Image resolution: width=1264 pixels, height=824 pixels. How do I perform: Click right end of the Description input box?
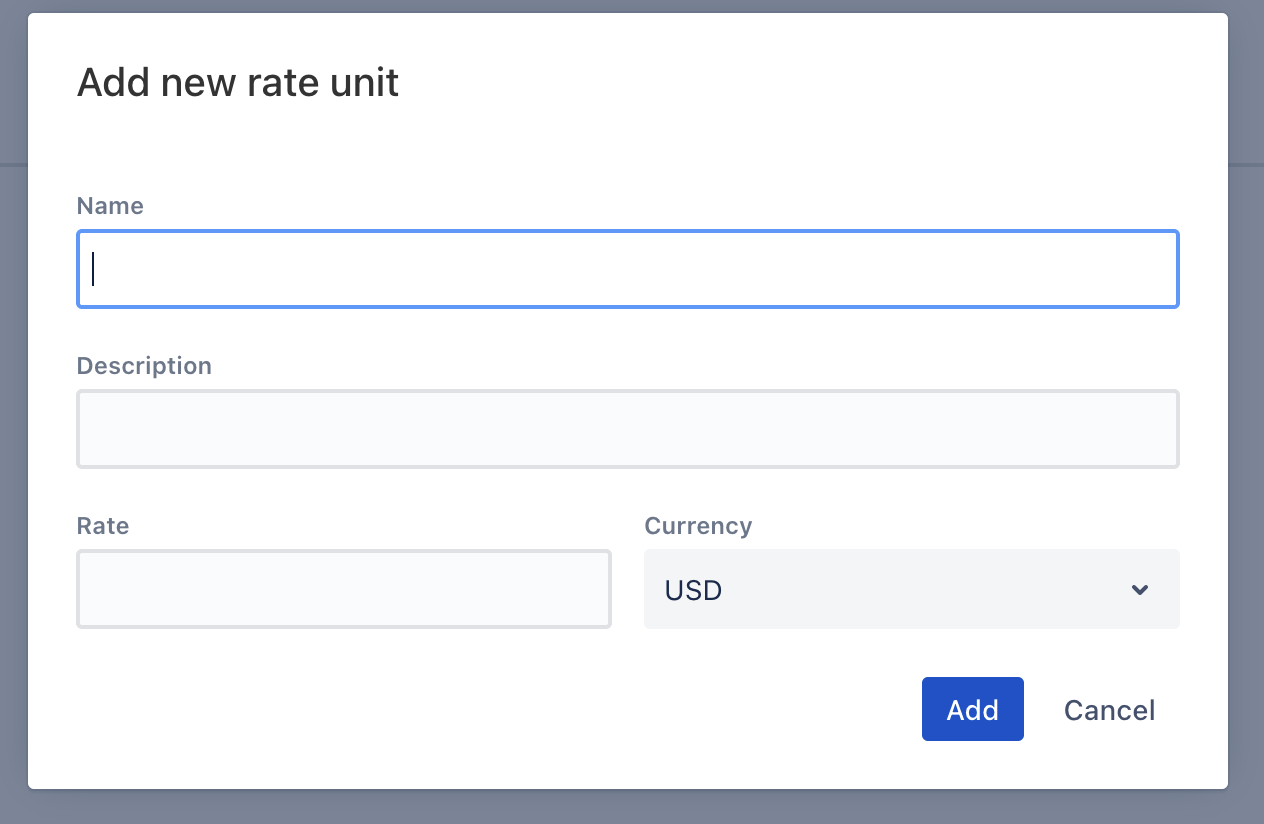1150,429
